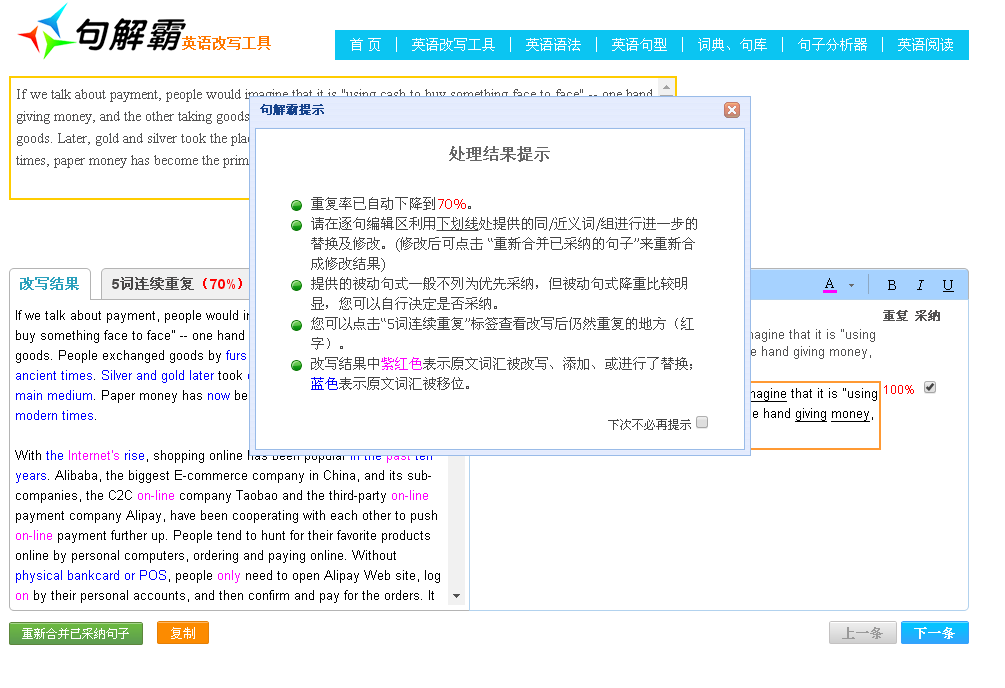Click blue text "modern times" in result
This screenshot has width=1005, height=688.
55,415
